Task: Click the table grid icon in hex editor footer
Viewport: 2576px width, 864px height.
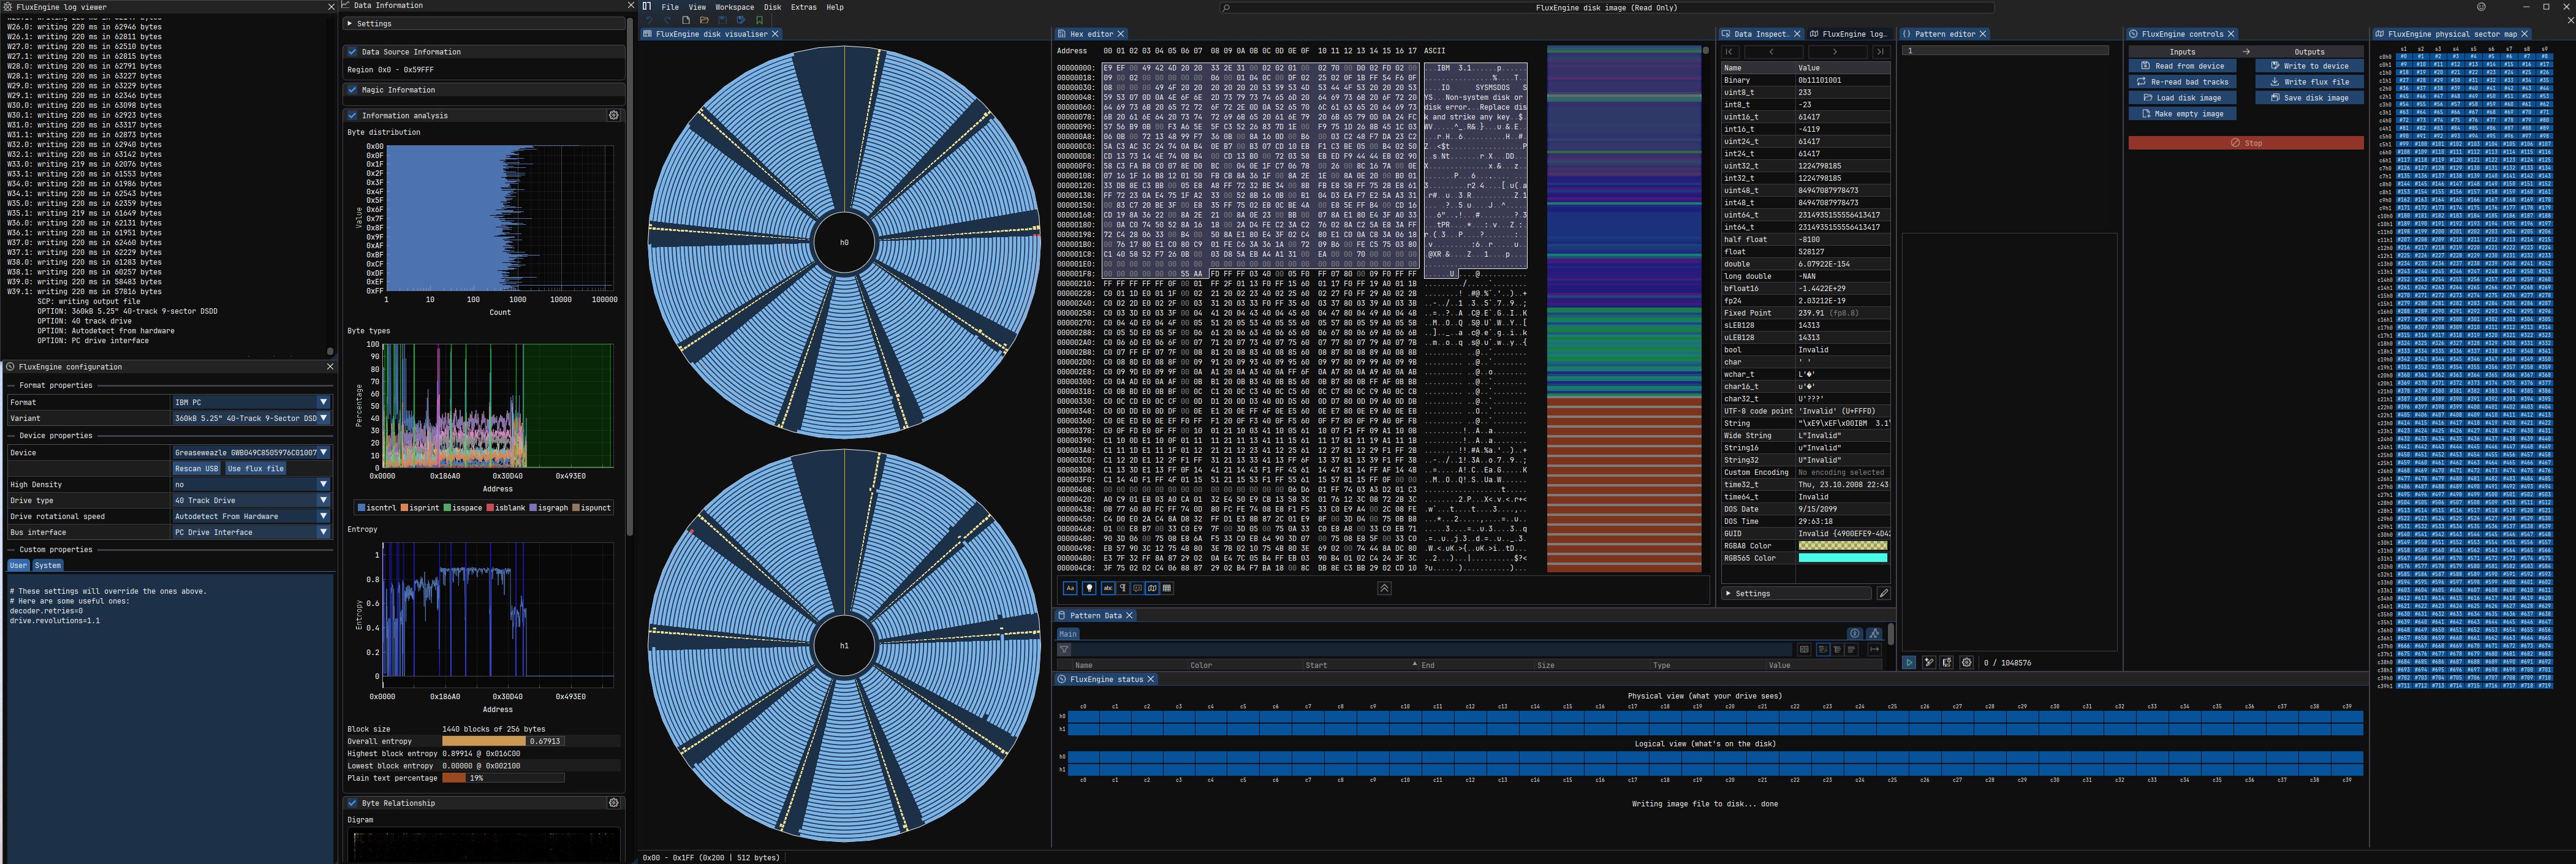Action: coord(1167,588)
